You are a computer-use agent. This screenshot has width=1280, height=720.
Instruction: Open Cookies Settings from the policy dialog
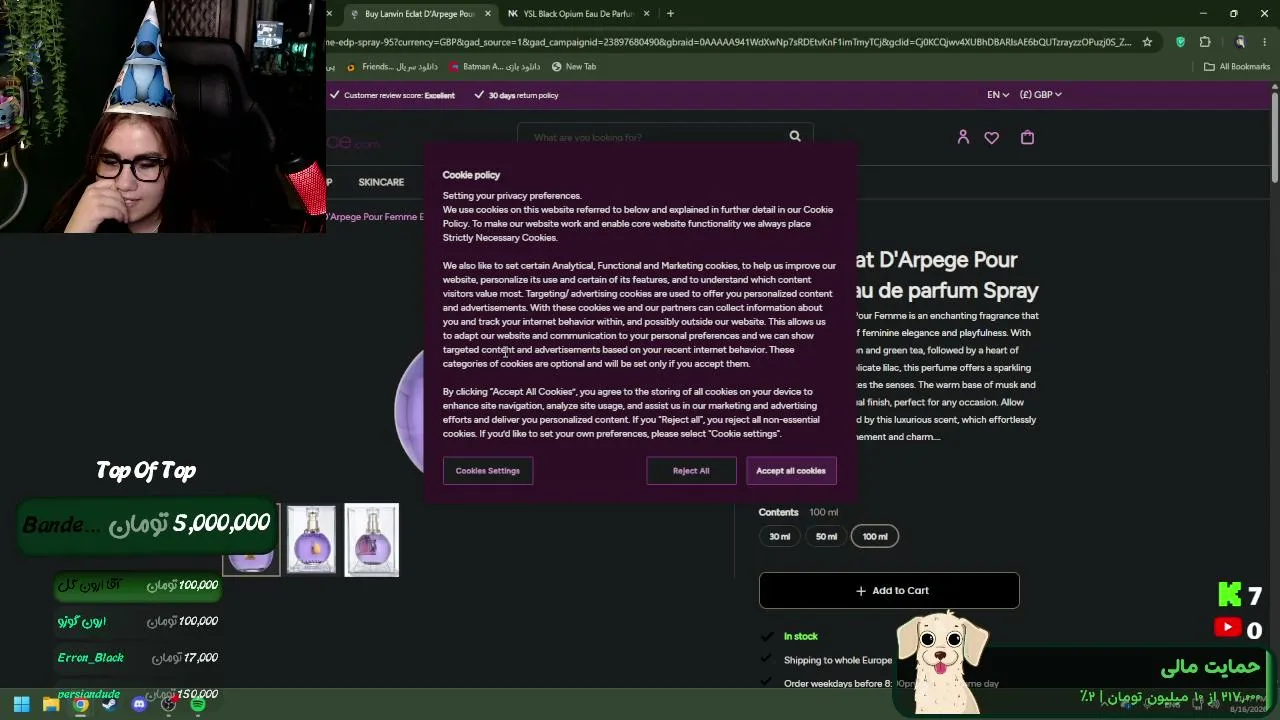pyautogui.click(x=488, y=470)
